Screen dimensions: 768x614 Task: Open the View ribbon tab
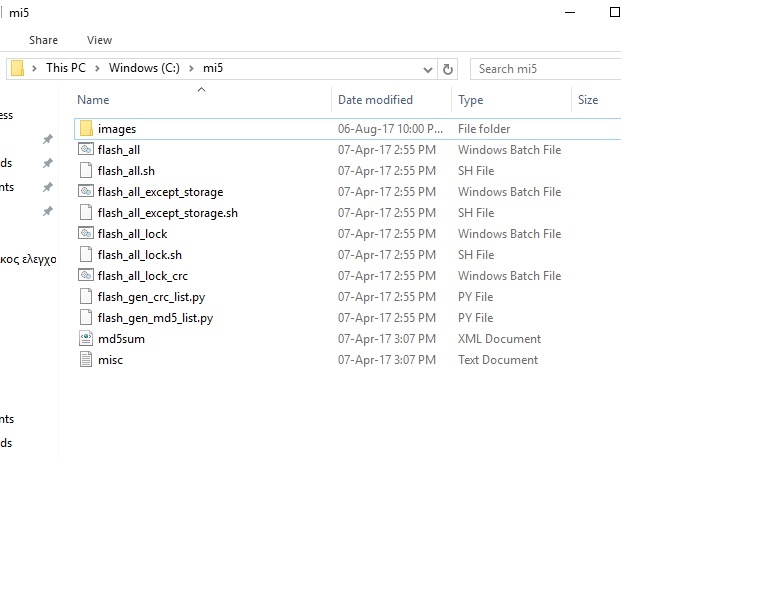tap(99, 40)
